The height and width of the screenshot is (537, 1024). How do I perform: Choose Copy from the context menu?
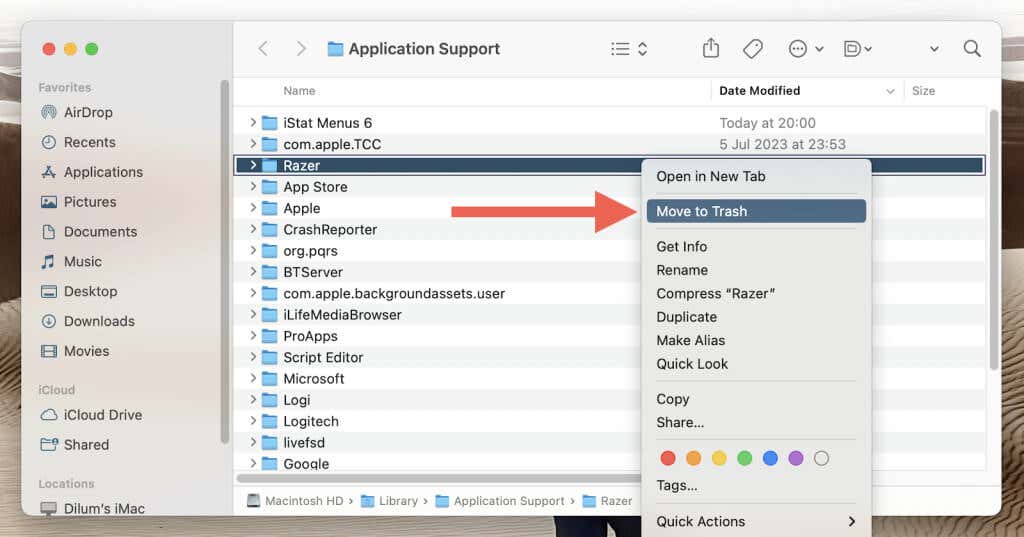(x=756, y=399)
